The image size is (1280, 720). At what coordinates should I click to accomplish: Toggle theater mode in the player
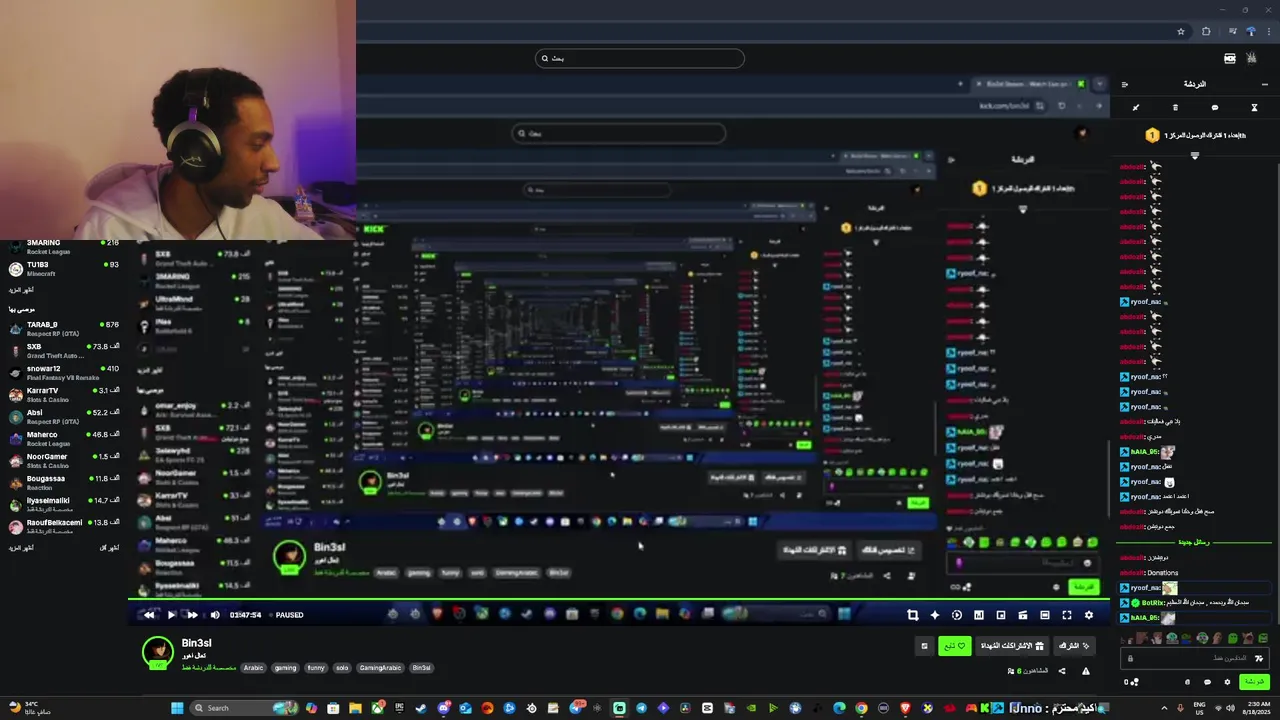tap(1045, 615)
